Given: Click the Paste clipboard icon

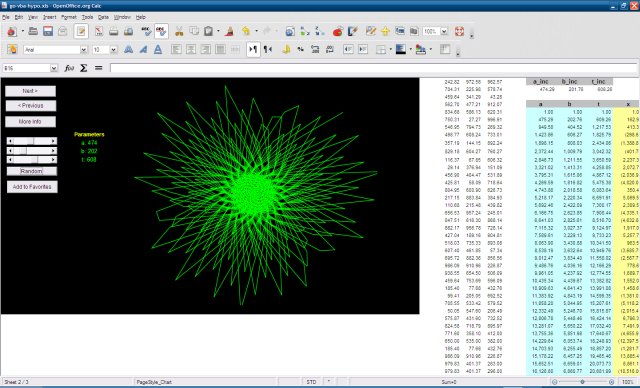Looking at the screenshot, I should (x=209, y=31).
